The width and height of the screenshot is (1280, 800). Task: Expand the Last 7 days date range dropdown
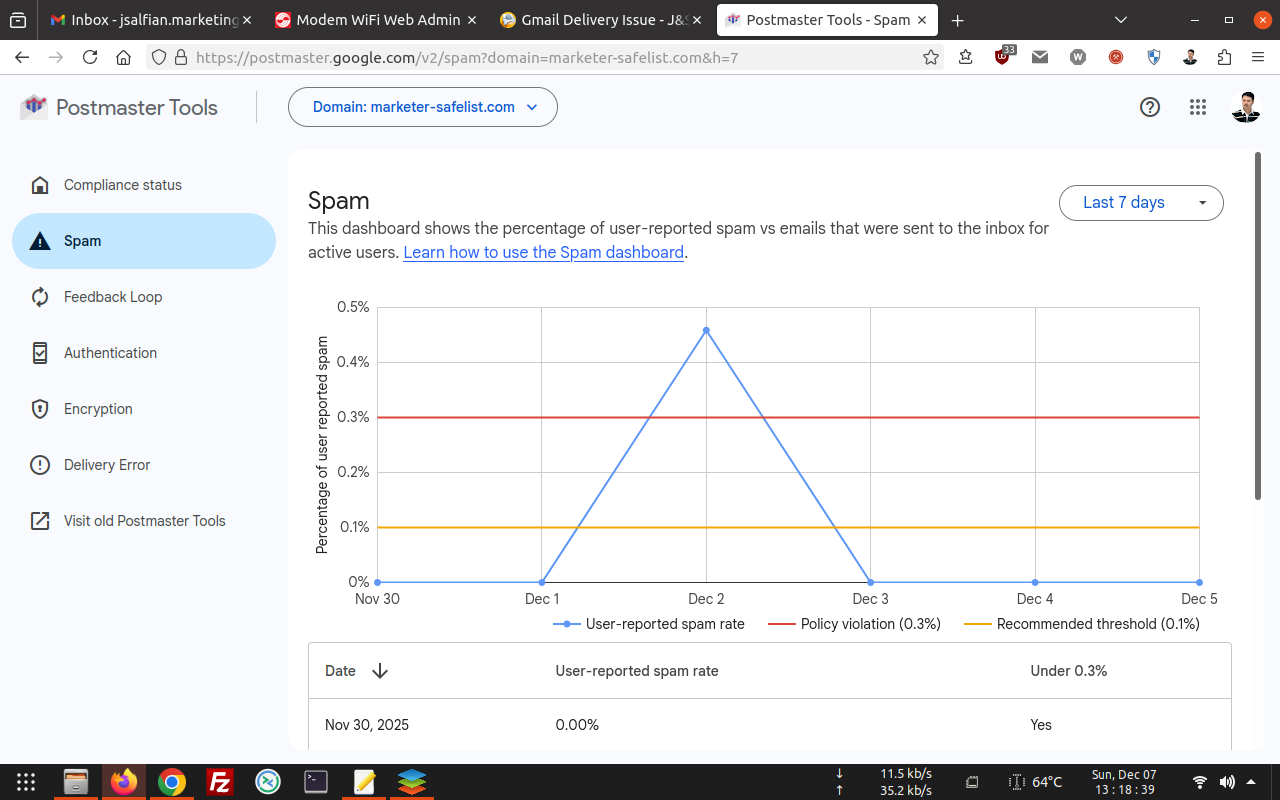click(x=1140, y=202)
